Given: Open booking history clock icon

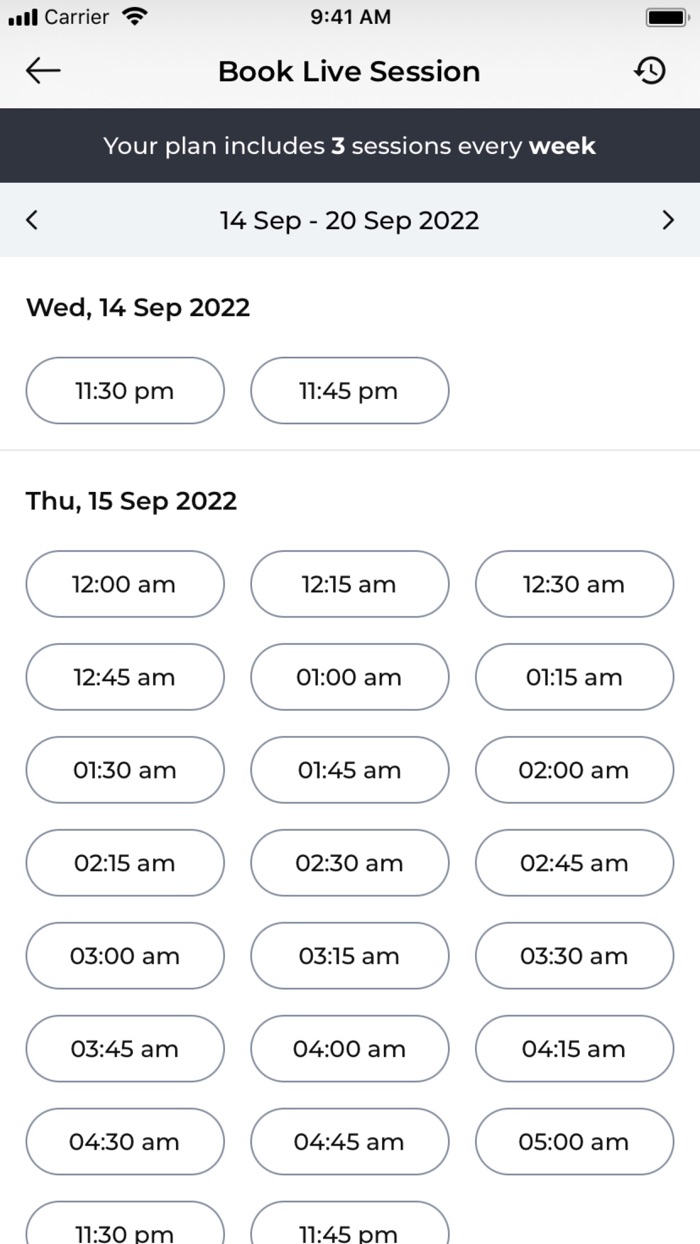Looking at the screenshot, I should 650,71.
